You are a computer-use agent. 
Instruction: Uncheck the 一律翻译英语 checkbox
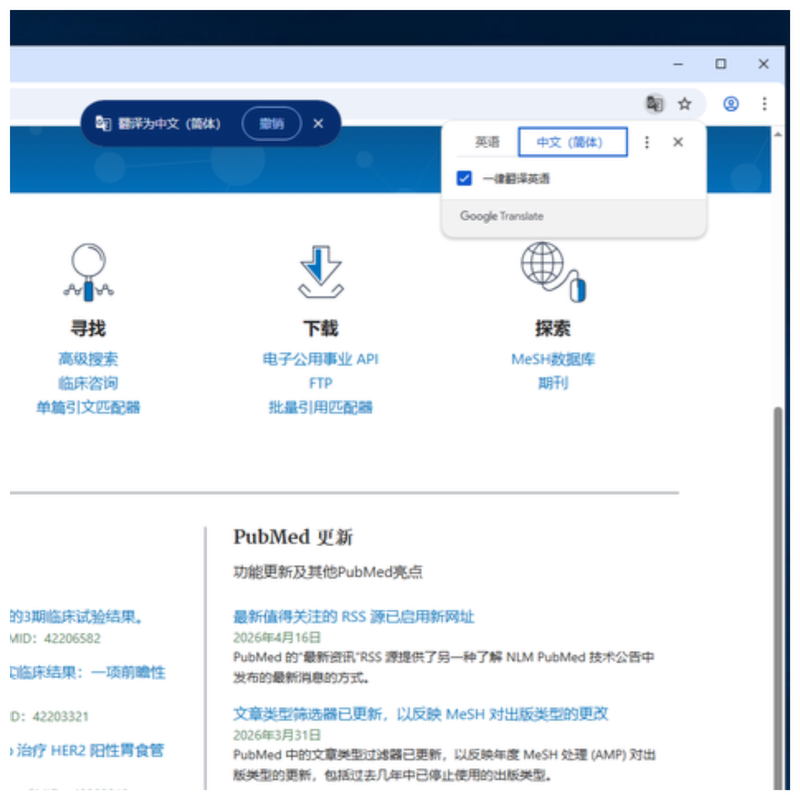pos(464,179)
